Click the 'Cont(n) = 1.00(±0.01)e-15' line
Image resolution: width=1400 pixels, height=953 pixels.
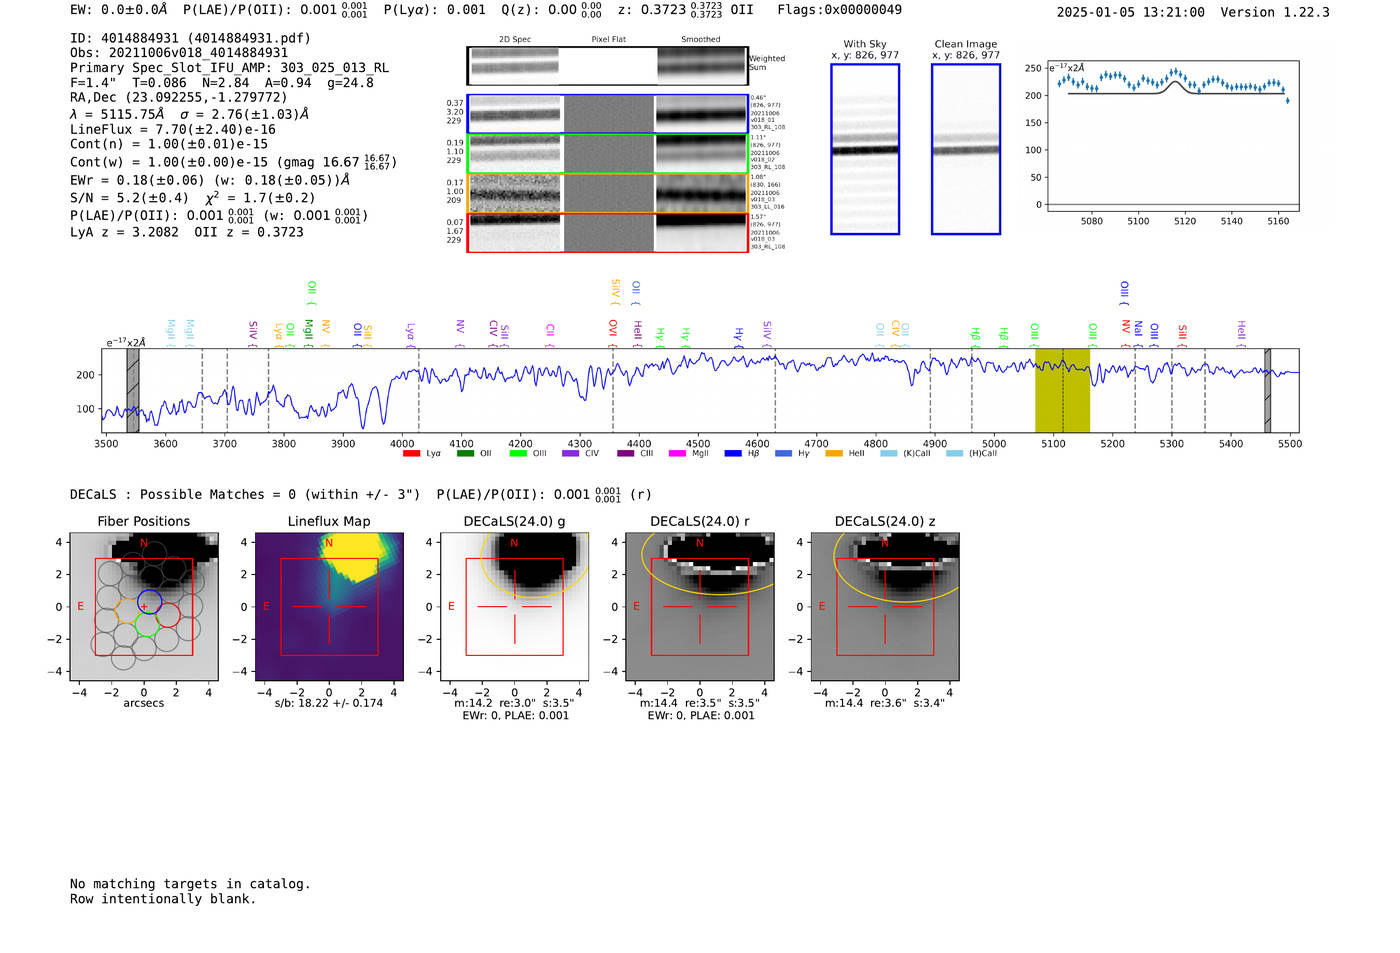tap(169, 144)
